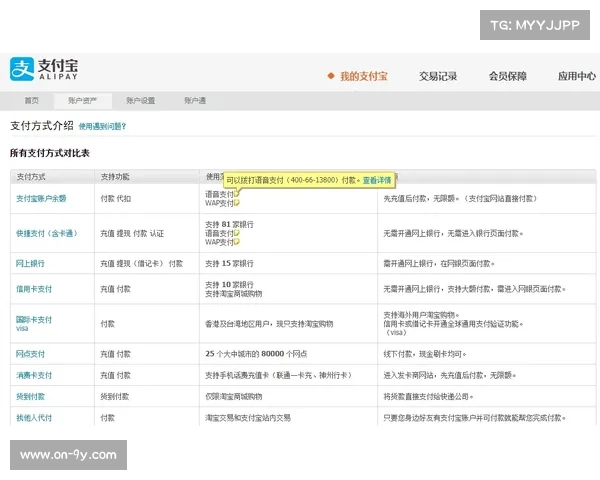
Task: Click the 支持 10 家银行 text
Action: [x=229, y=284]
